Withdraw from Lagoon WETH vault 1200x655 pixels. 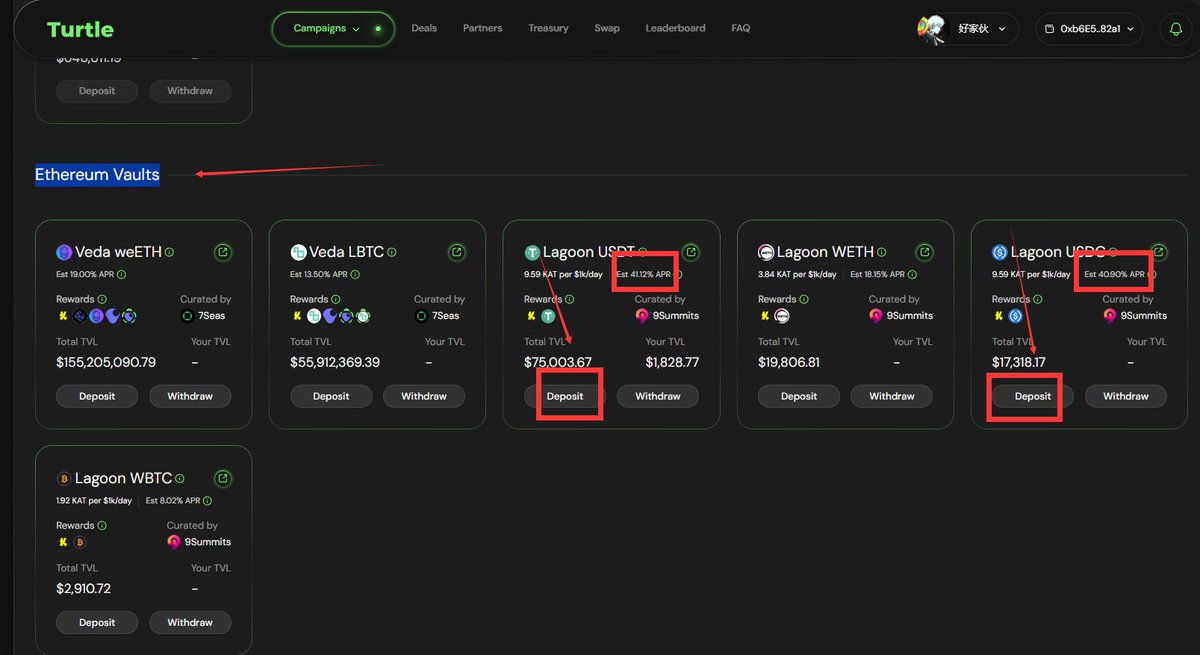coord(892,396)
